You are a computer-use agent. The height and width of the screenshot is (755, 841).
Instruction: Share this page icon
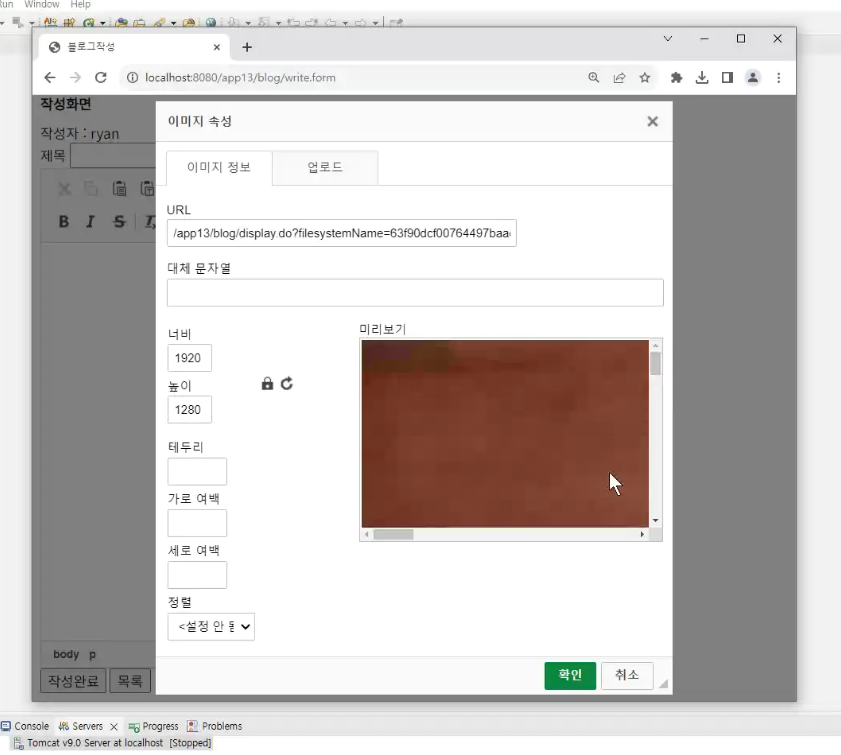pyautogui.click(x=619, y=78)
